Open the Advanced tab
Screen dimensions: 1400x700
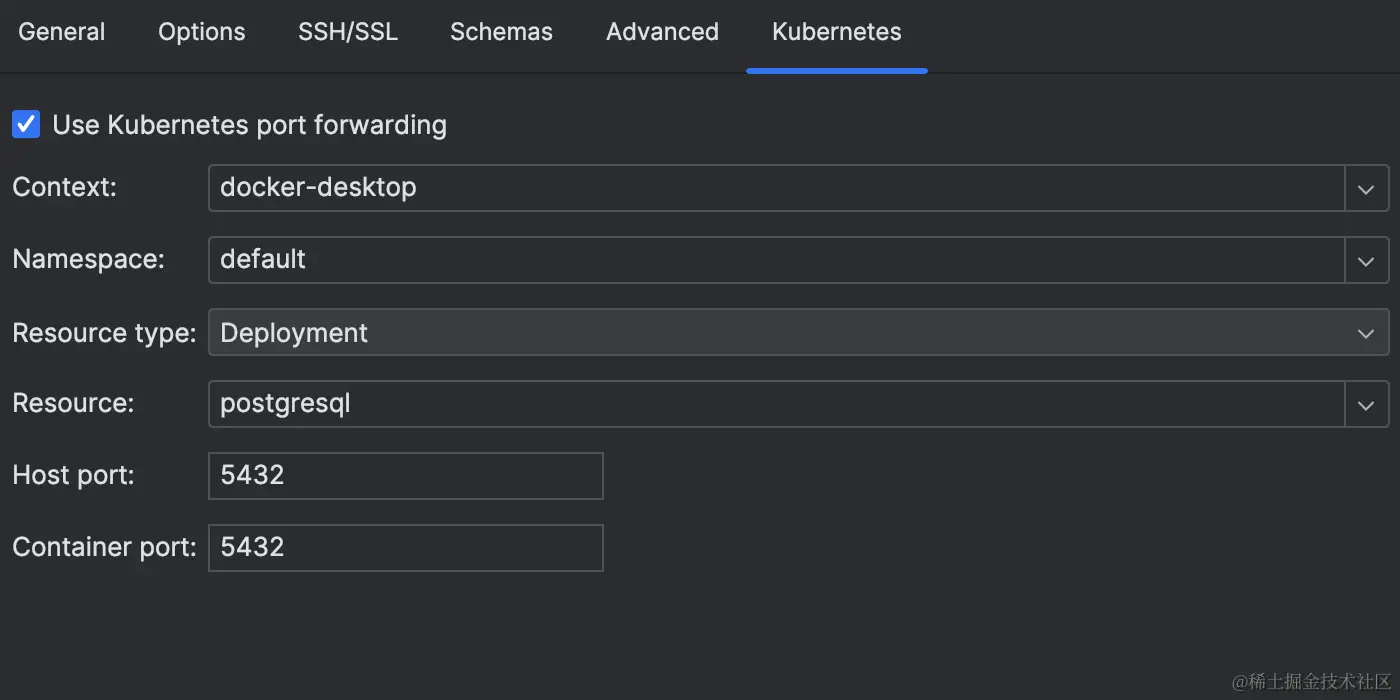click(662, 32)
